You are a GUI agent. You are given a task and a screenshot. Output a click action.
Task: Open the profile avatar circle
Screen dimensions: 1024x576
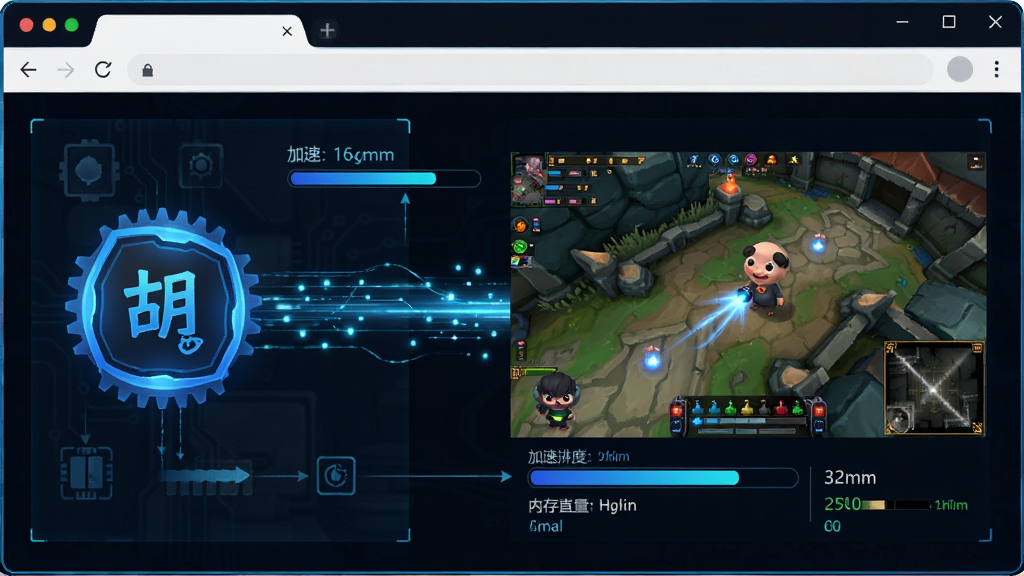tap(959, 69)
